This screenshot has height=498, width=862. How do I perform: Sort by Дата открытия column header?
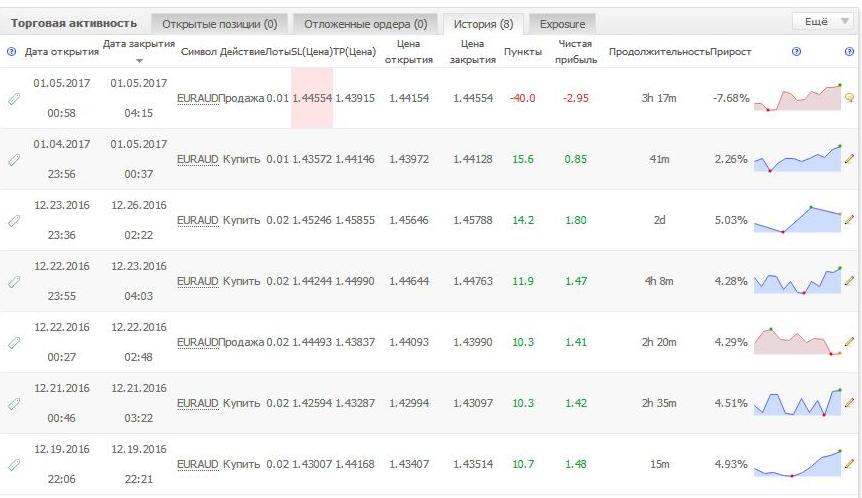[x=62, y=52]
